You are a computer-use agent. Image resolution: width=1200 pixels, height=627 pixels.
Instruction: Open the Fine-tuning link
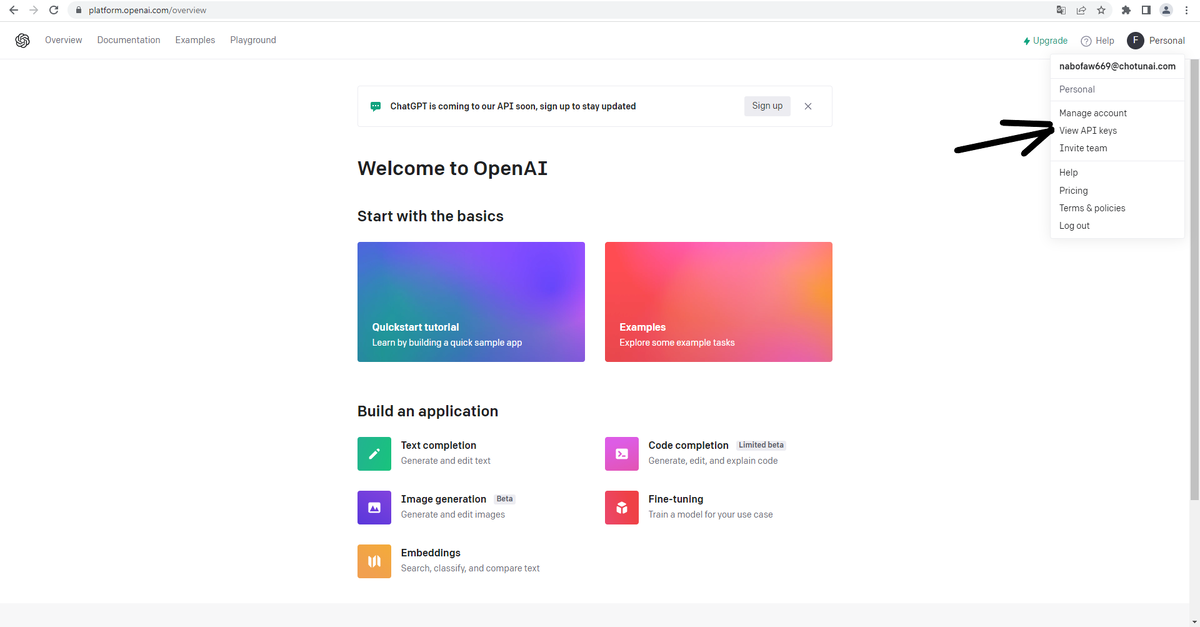click(x=675, y=499)
